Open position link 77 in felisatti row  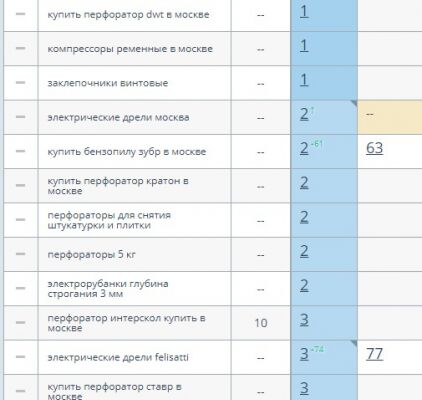point(374,354)
